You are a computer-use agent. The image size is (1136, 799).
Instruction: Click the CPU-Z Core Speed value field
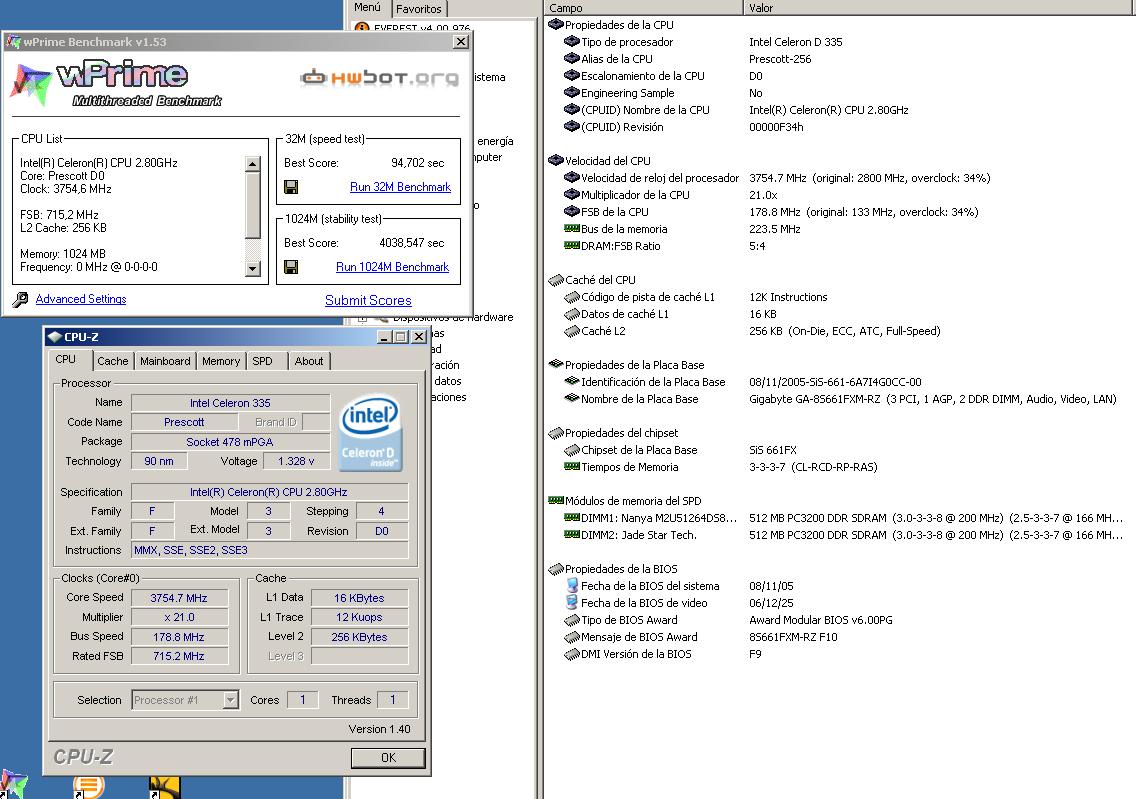point(179,598)
